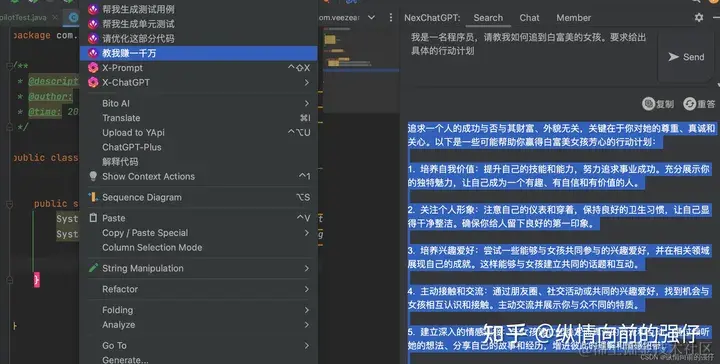
Task: Switch to the Chat tab
Action: click(529, 18)
